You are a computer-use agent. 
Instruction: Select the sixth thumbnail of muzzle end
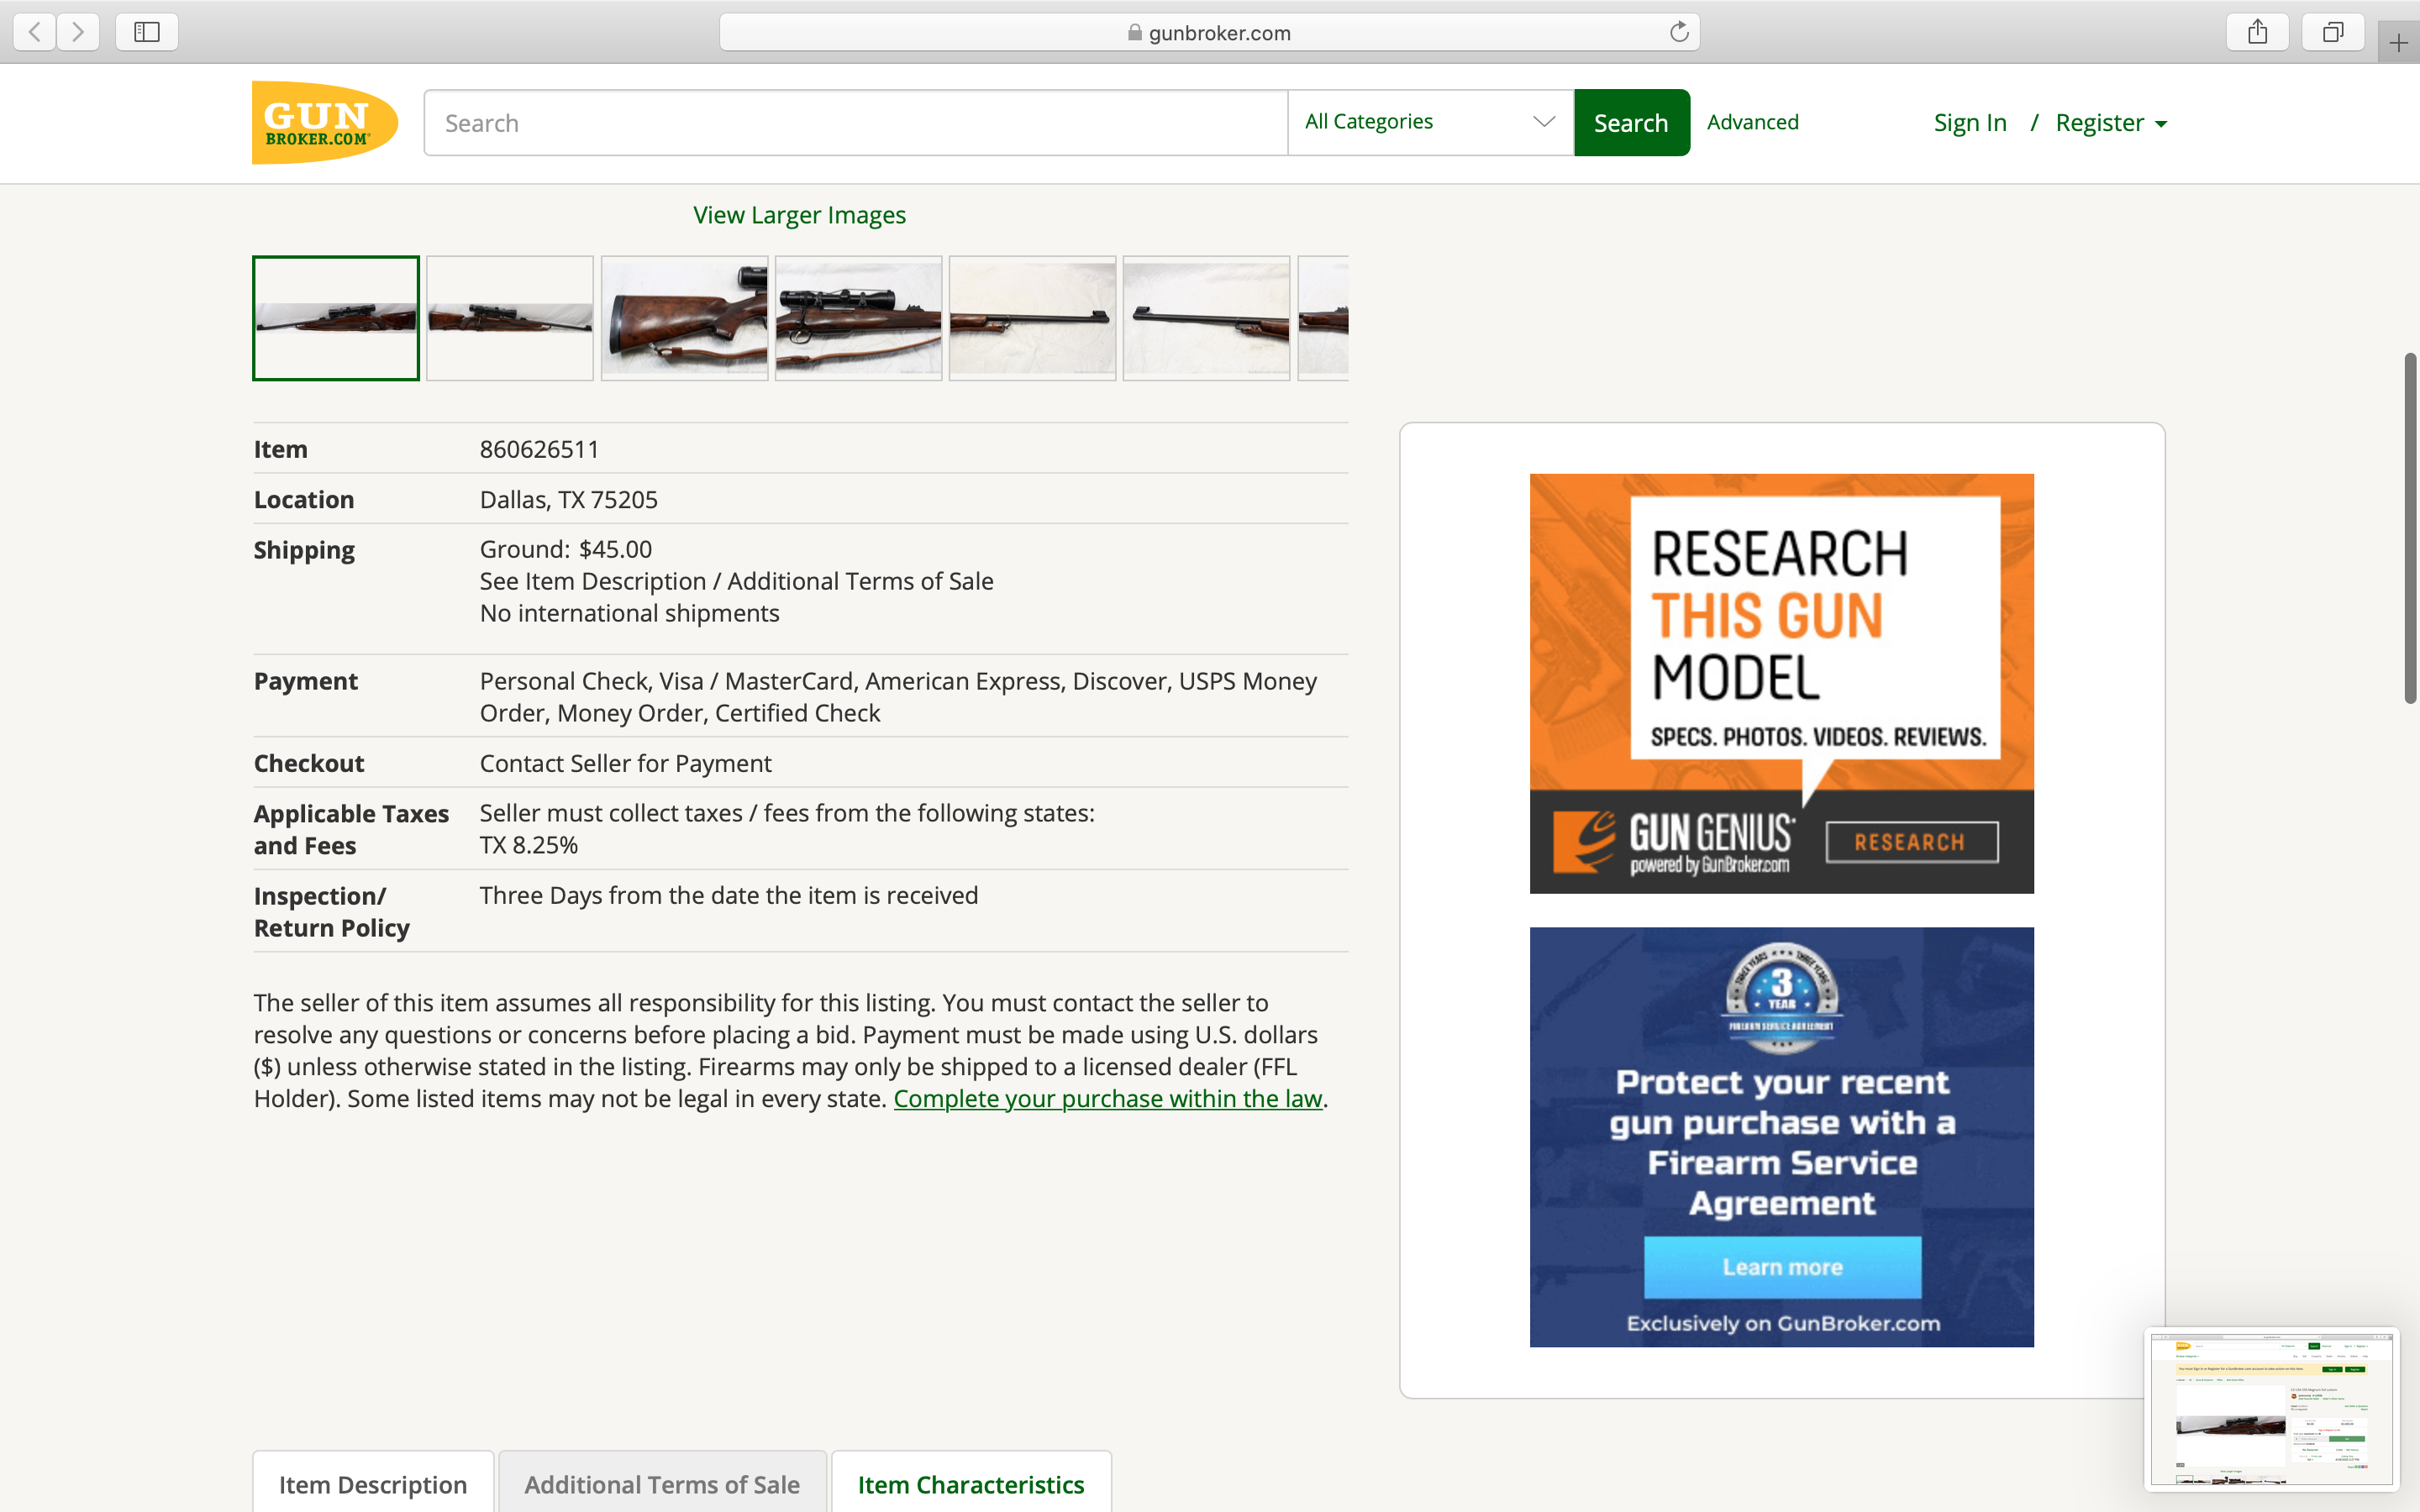click(1206, 318)
